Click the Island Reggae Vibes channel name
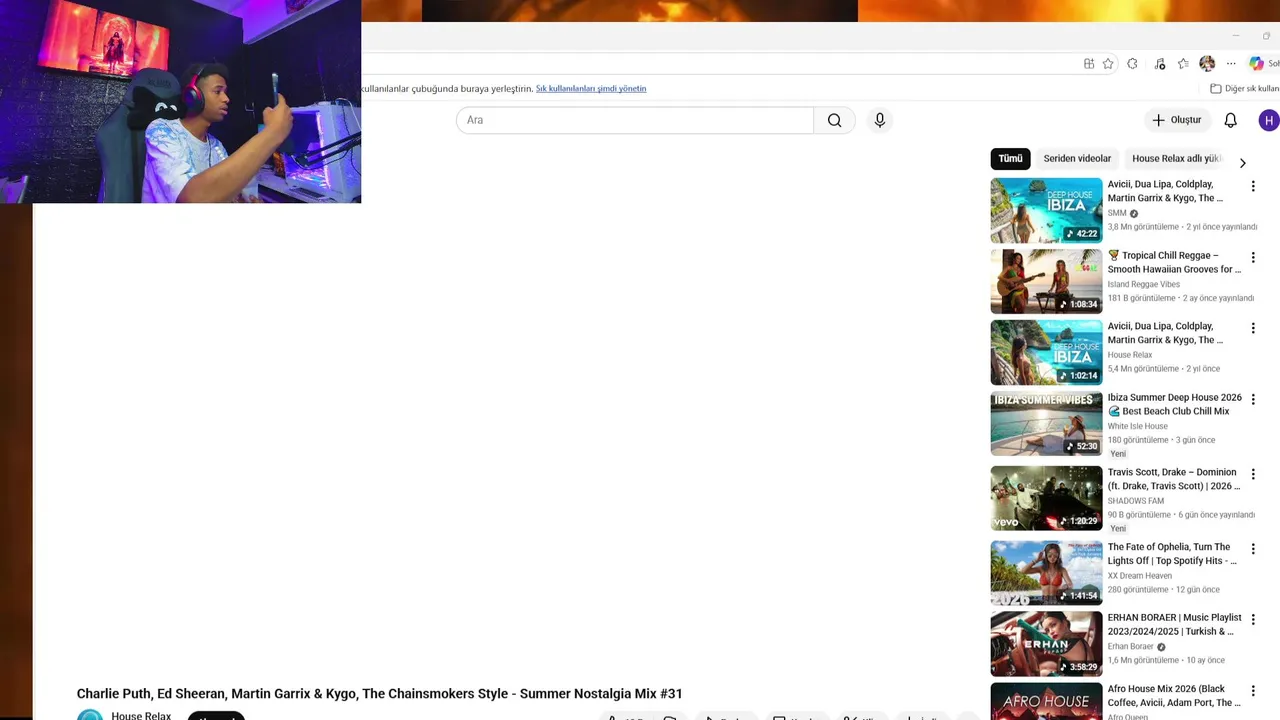 [x=1144, y=284]
